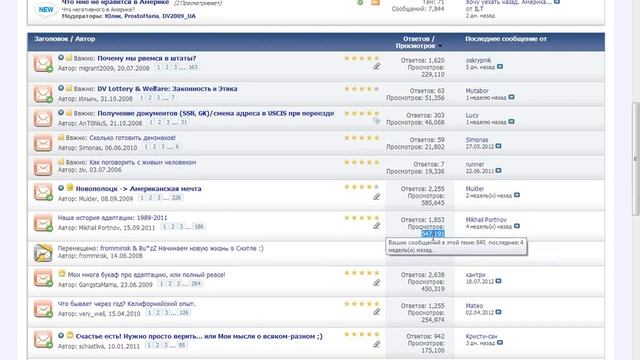Open last poster profile 'кантри'
Viewport: 640px width, 360px height.
[x=475, y=275]
